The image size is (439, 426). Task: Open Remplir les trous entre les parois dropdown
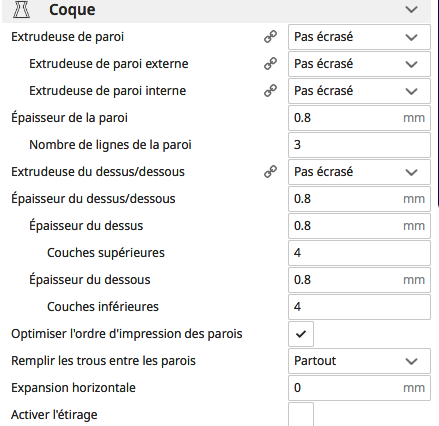(x=359, y=361)
